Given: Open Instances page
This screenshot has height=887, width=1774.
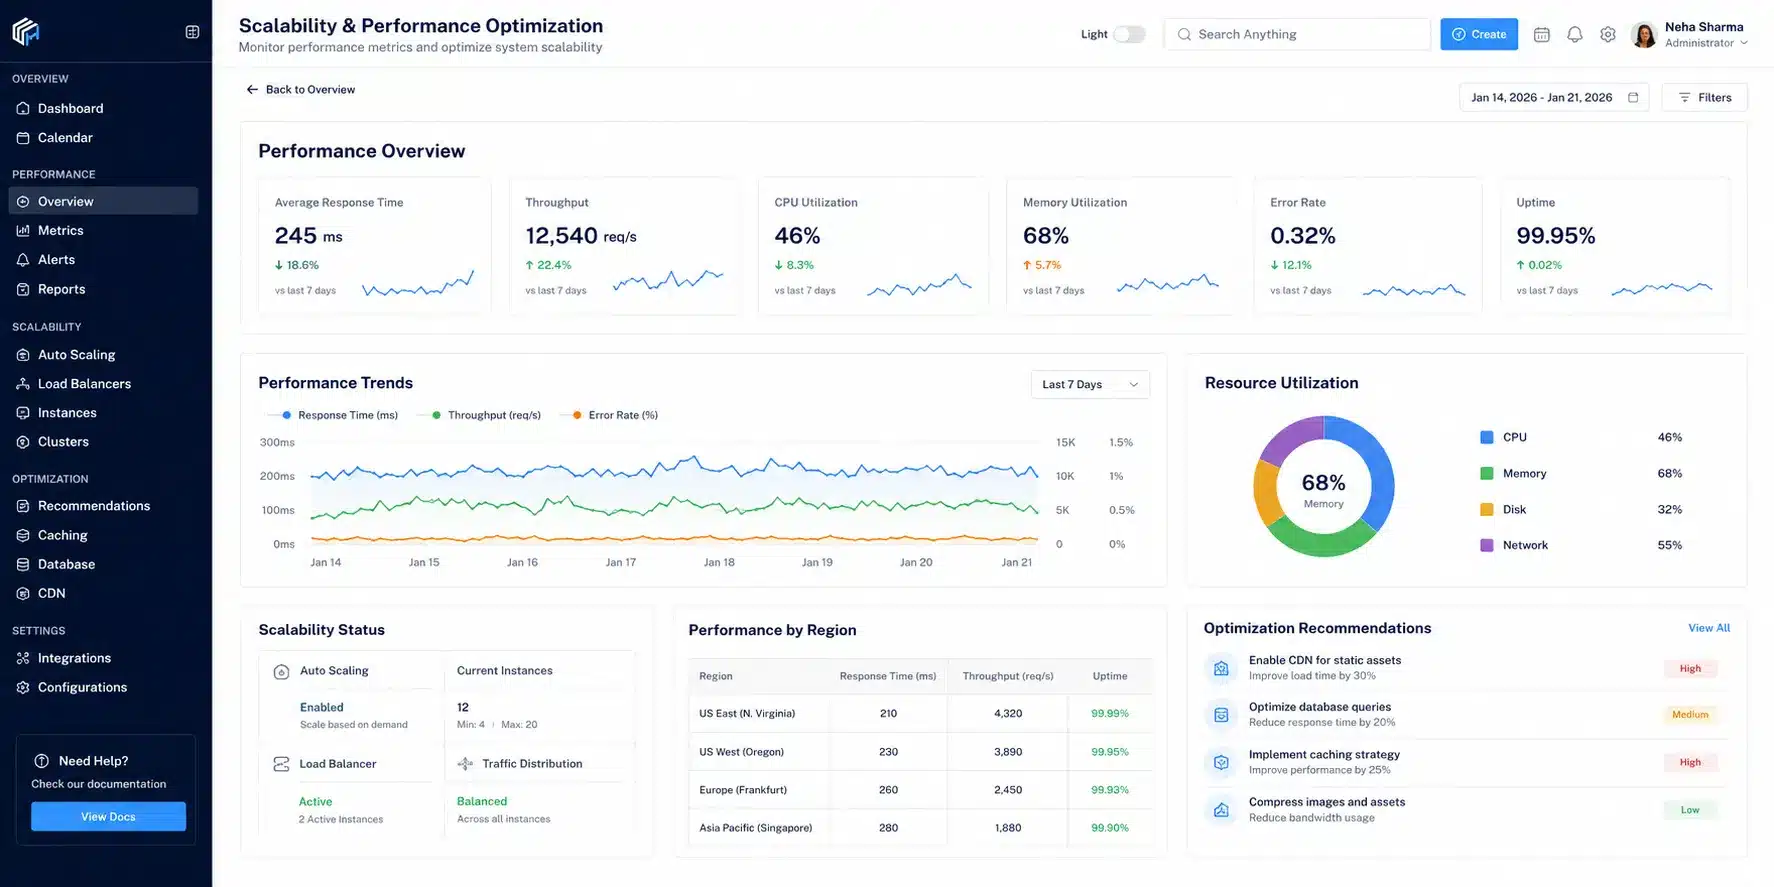Looking at the screenshot, I should [x=103, y=413].
